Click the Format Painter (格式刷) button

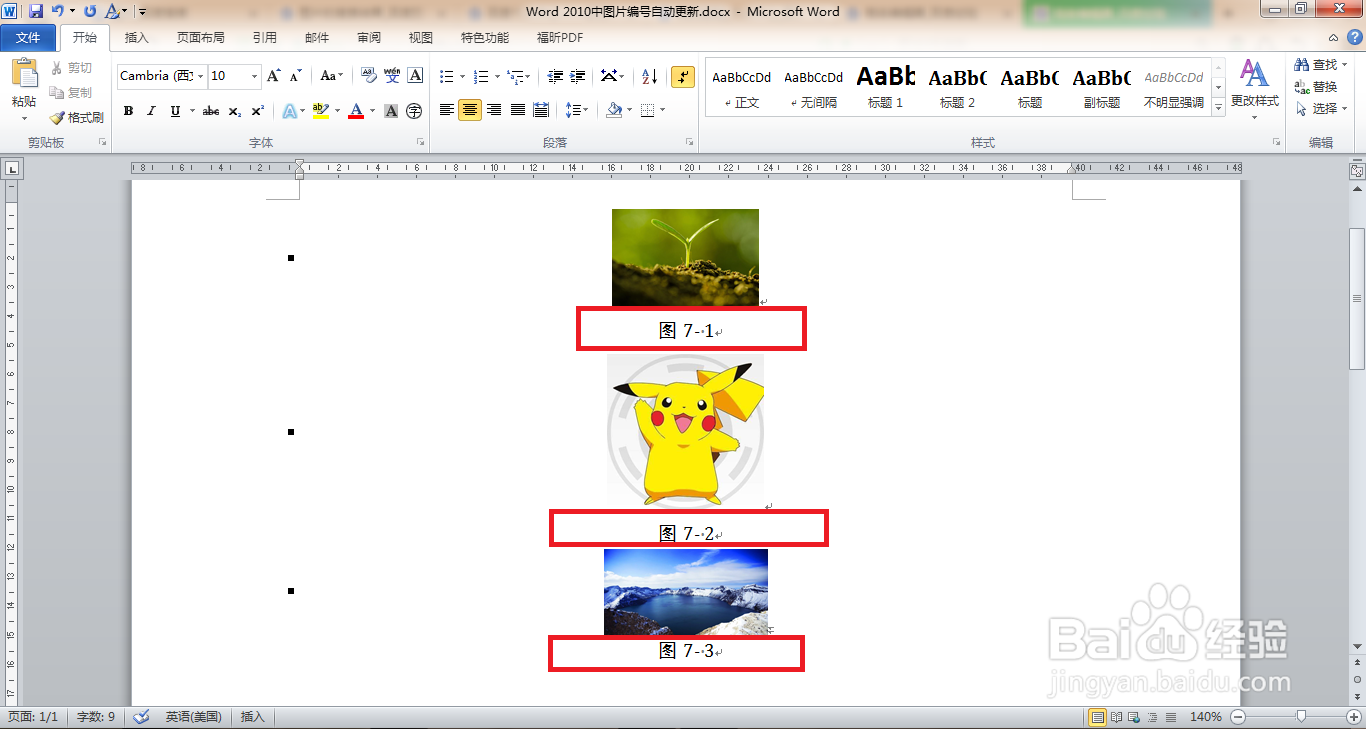coord(76,117)
